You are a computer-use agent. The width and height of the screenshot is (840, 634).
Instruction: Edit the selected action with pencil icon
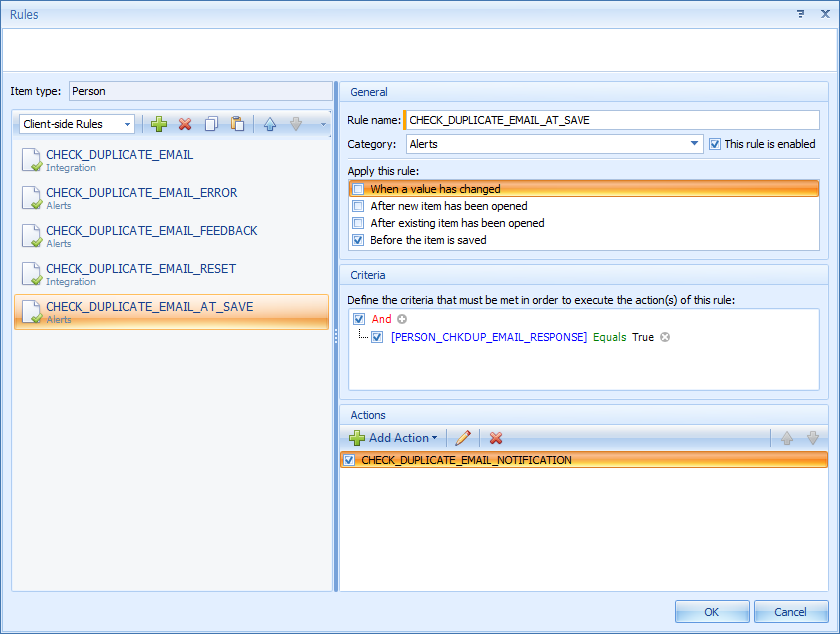click(x=462, y=438)
